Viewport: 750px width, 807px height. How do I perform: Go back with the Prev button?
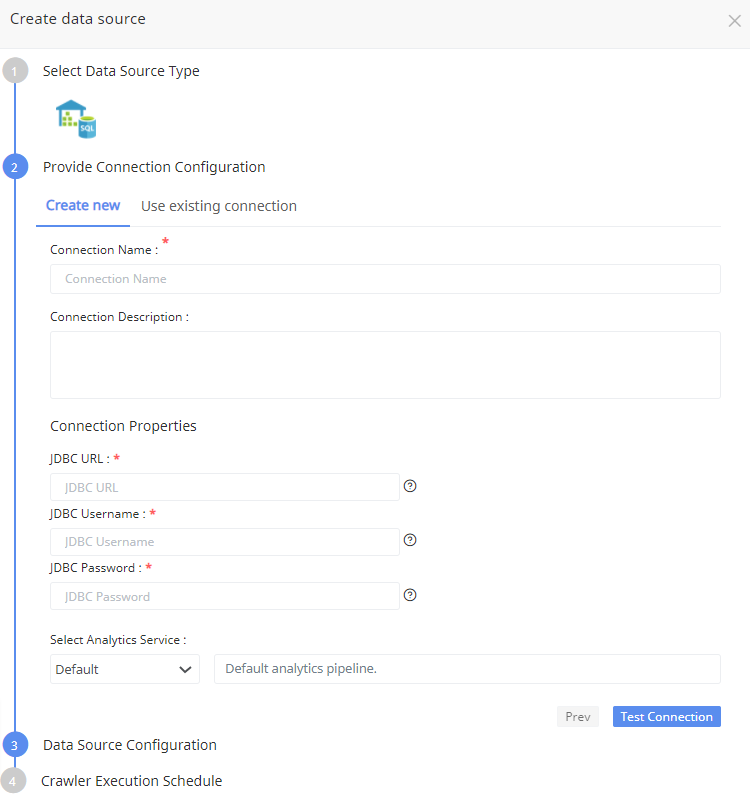point(578,716)
